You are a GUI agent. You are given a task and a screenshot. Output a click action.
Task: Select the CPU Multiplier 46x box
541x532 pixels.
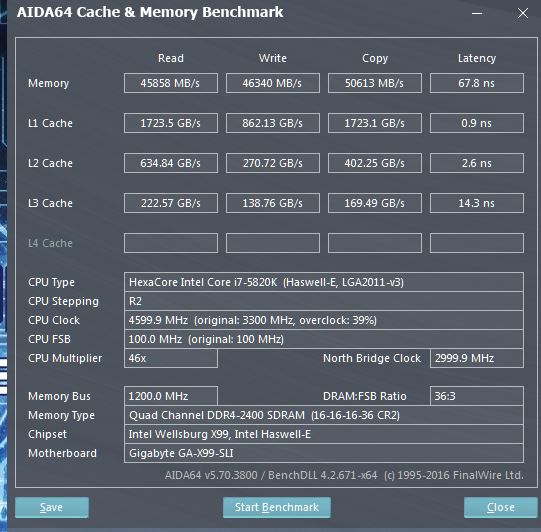171,358
